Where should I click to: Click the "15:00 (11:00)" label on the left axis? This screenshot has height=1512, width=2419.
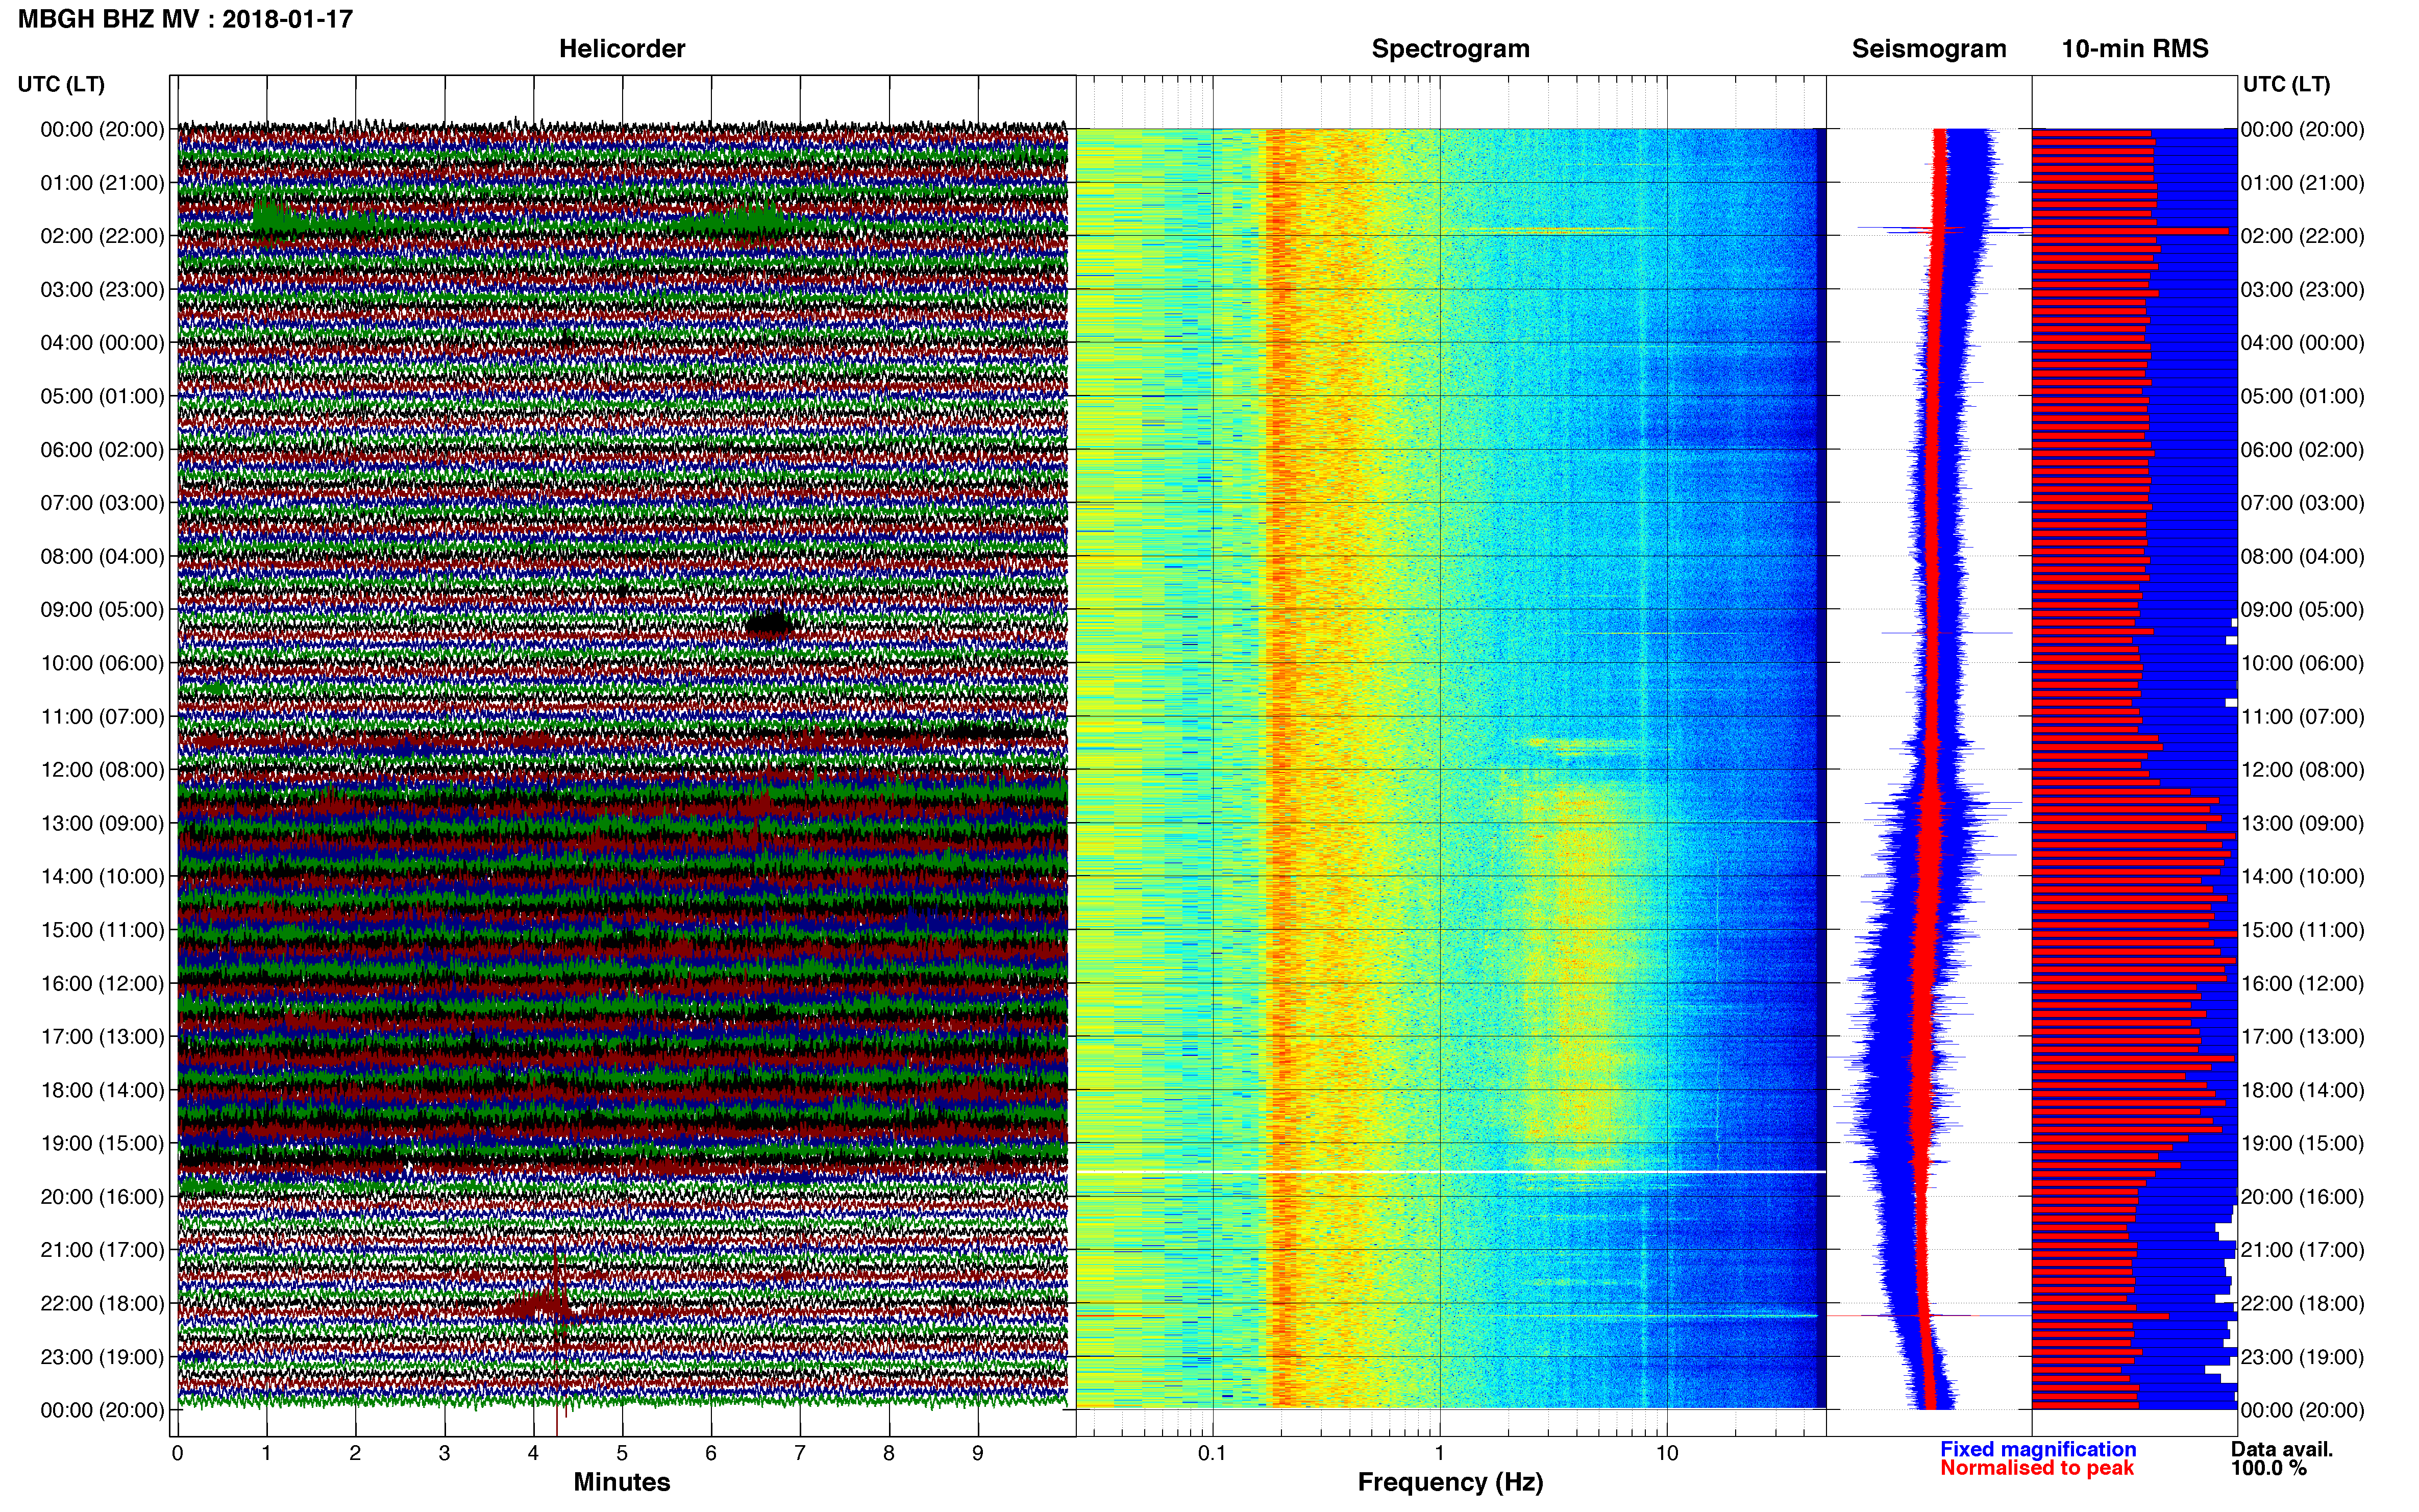click(x=102, y=930)
